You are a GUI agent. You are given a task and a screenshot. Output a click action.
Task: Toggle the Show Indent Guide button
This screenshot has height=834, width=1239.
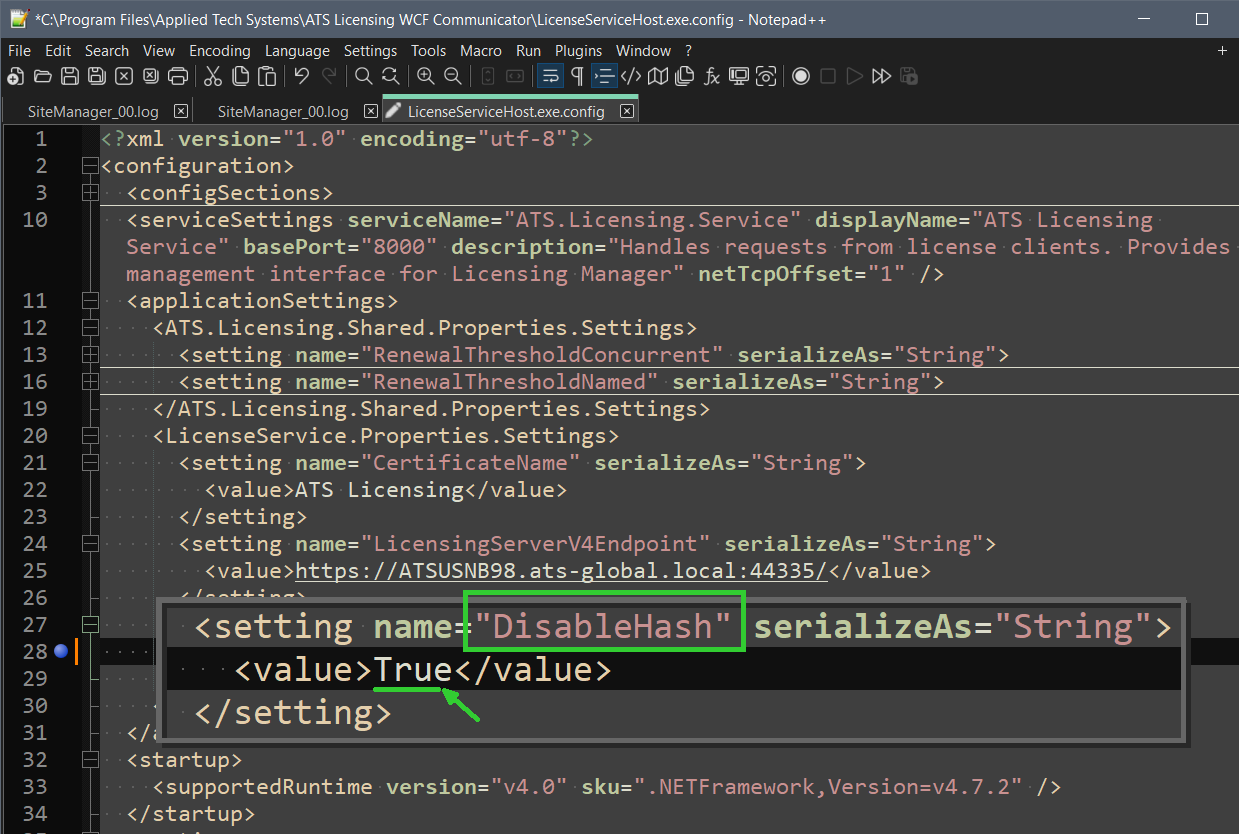click(604, 77)
